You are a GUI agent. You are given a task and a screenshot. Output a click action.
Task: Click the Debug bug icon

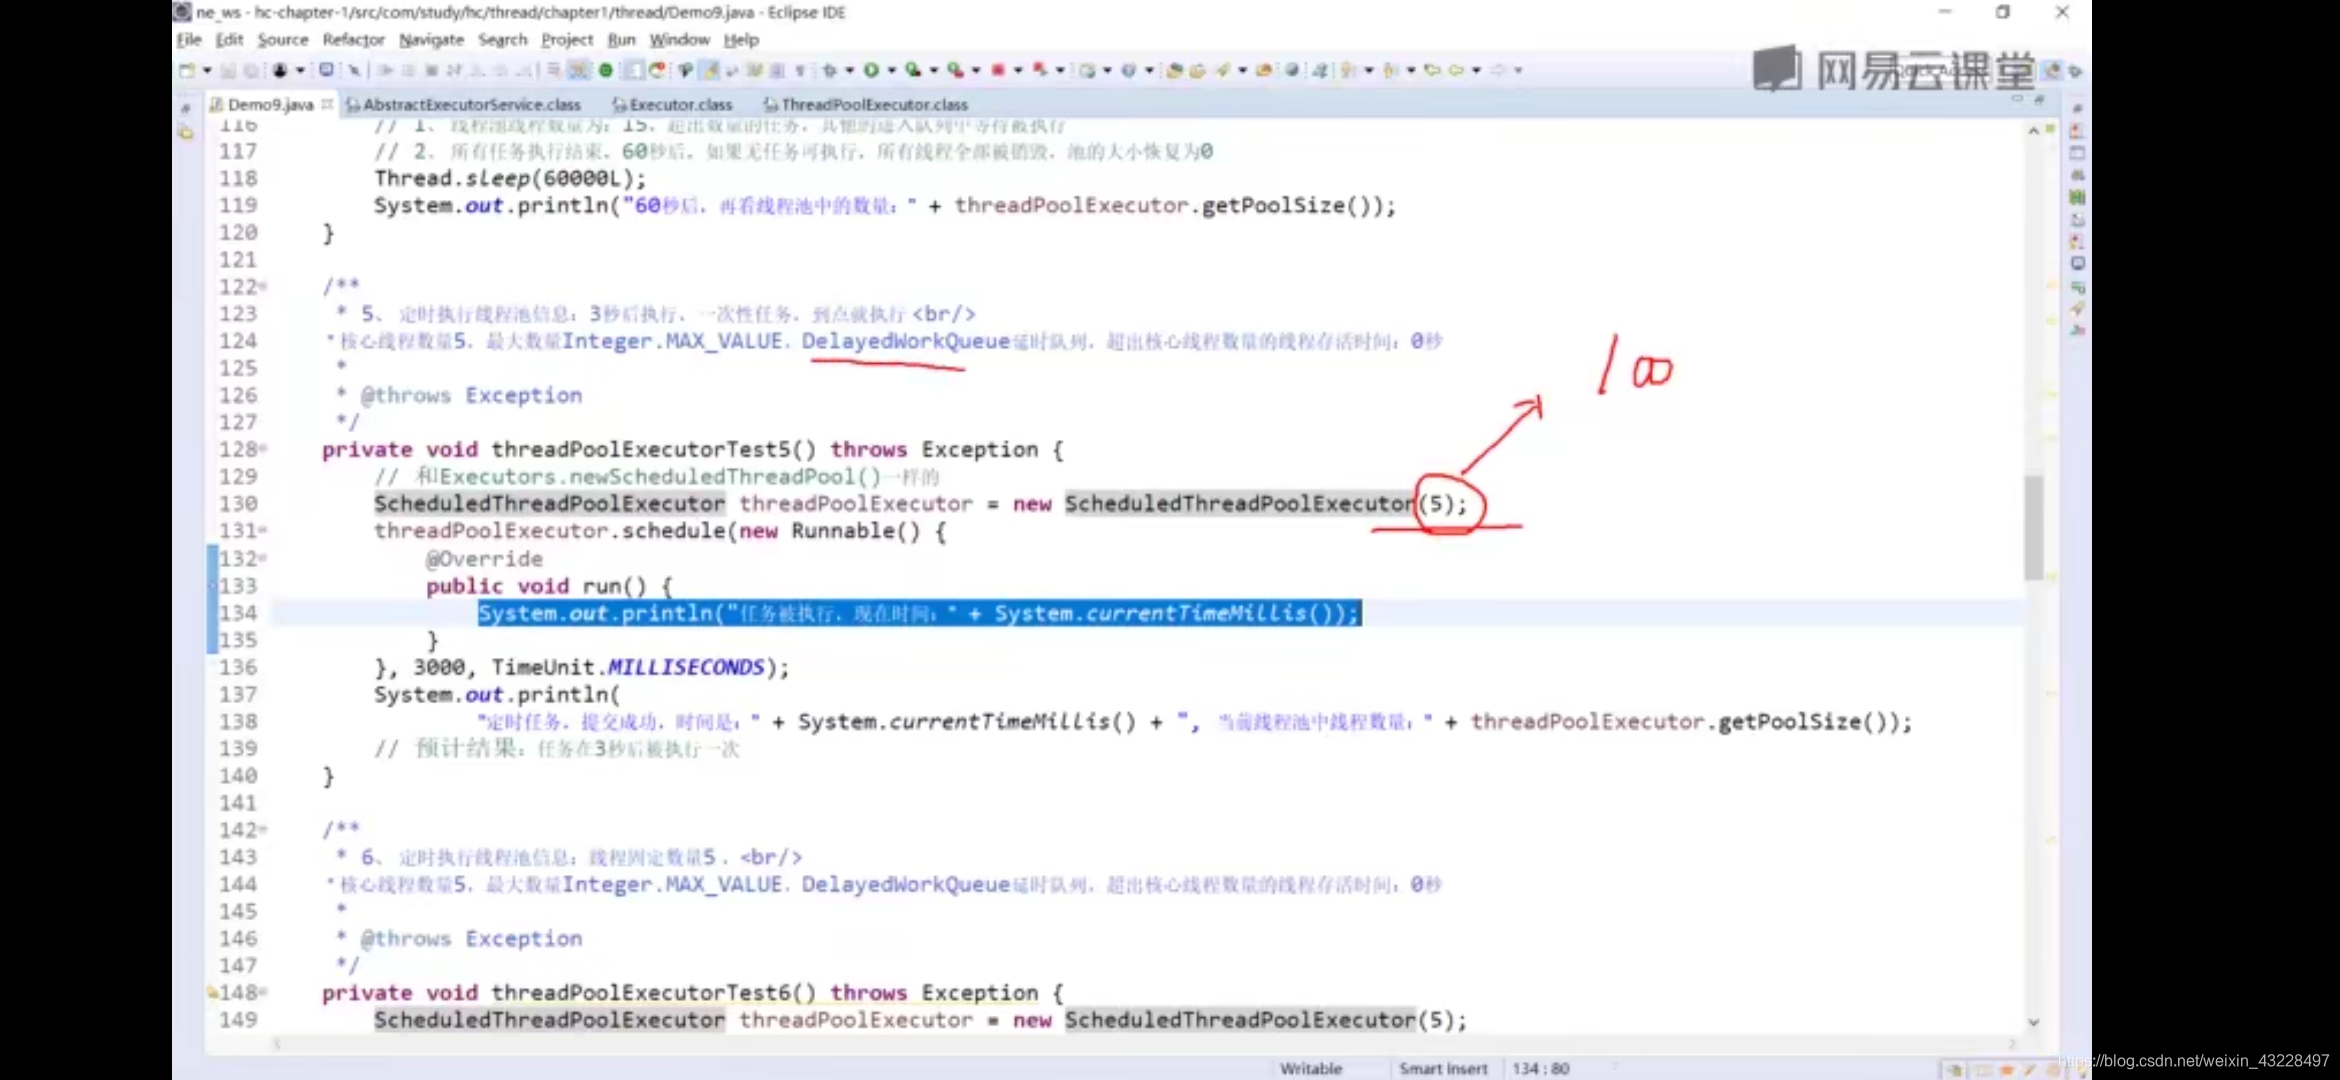point(829,70)
